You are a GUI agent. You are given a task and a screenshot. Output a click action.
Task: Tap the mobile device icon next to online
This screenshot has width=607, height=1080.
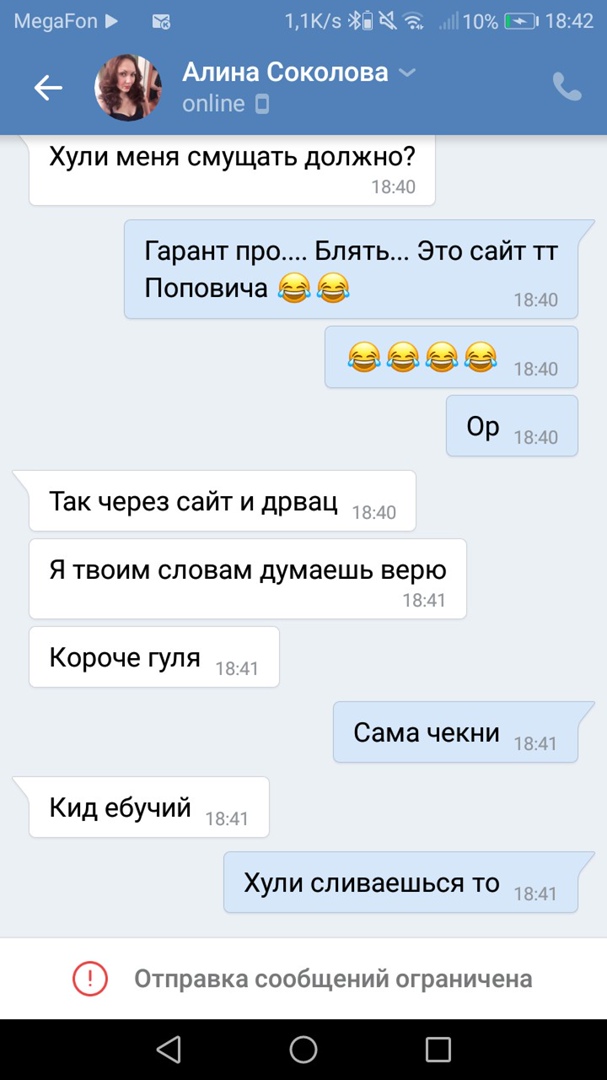pos(262,104)
